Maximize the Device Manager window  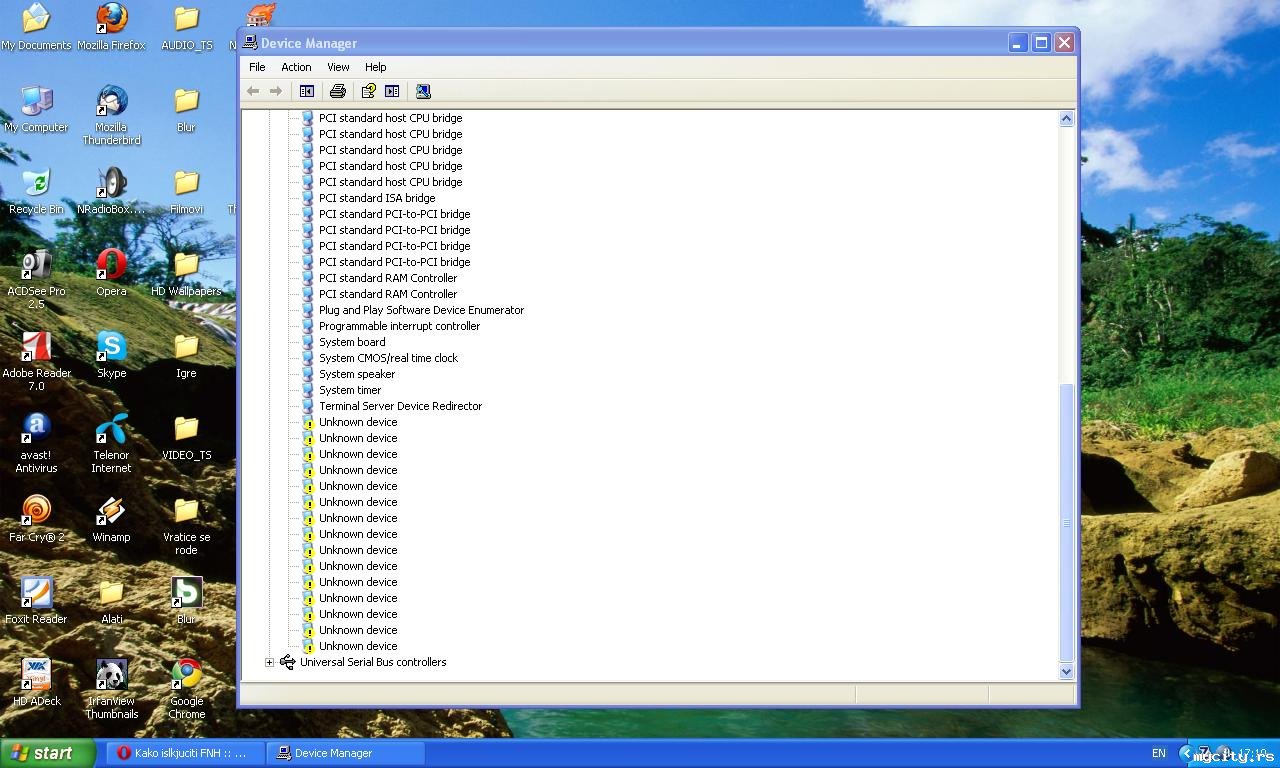click(x=1041, y=43)
